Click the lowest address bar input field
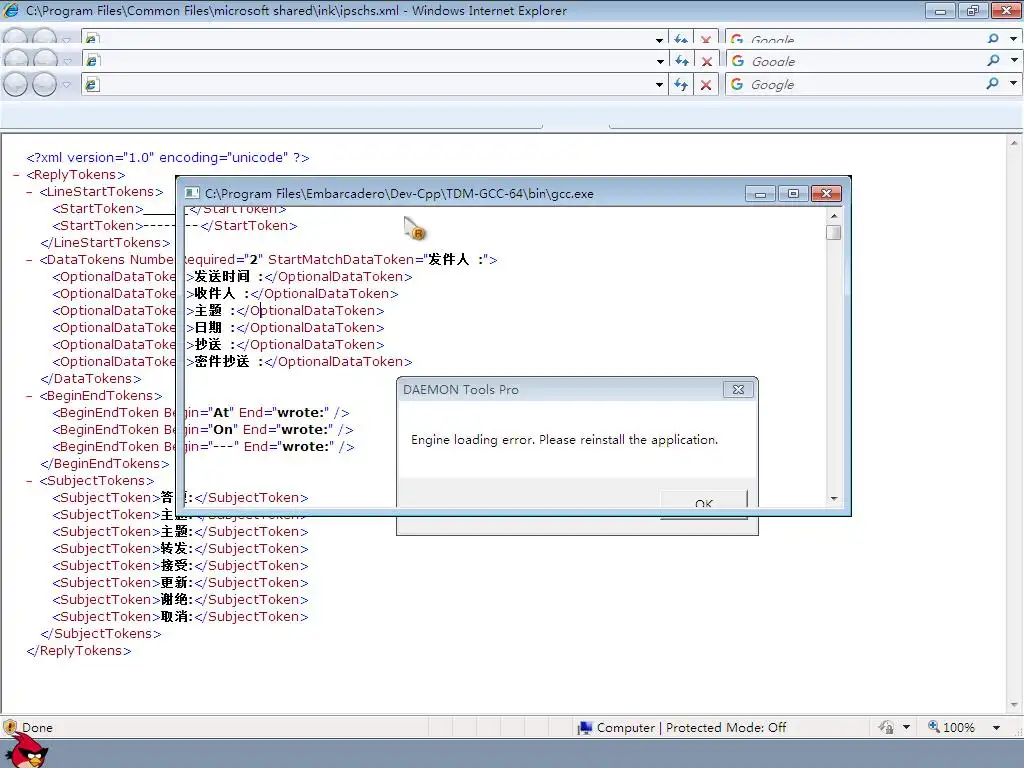1024x768 pixels. (374, 84)
